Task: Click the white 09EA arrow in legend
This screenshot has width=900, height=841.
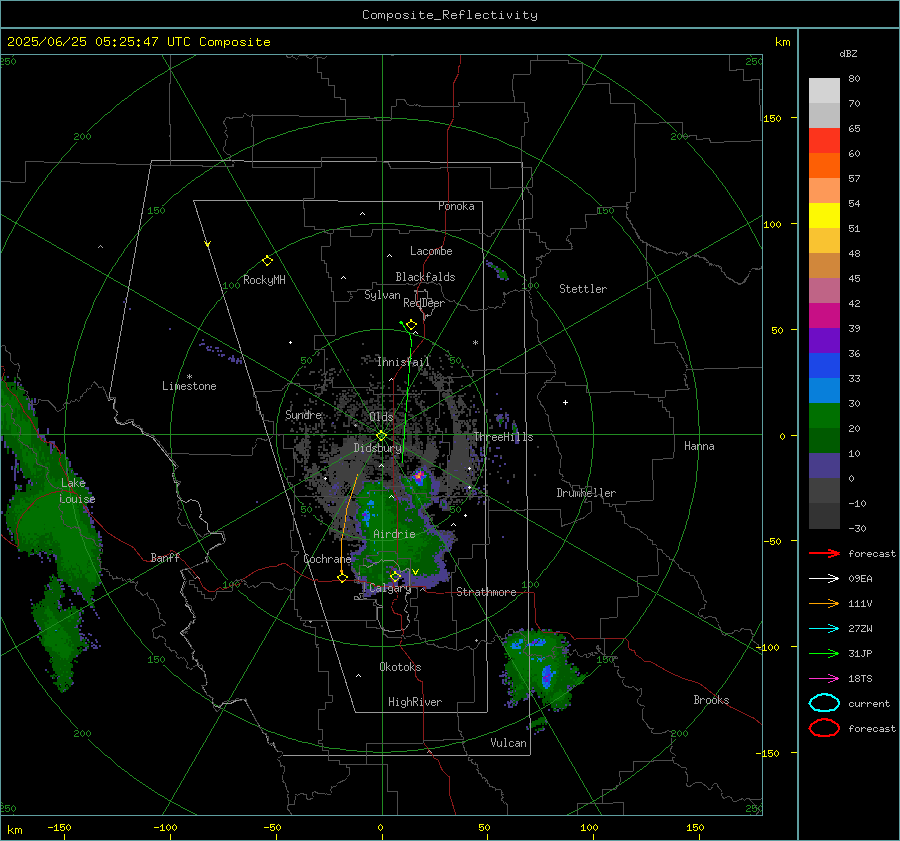Action: [824, 579]
